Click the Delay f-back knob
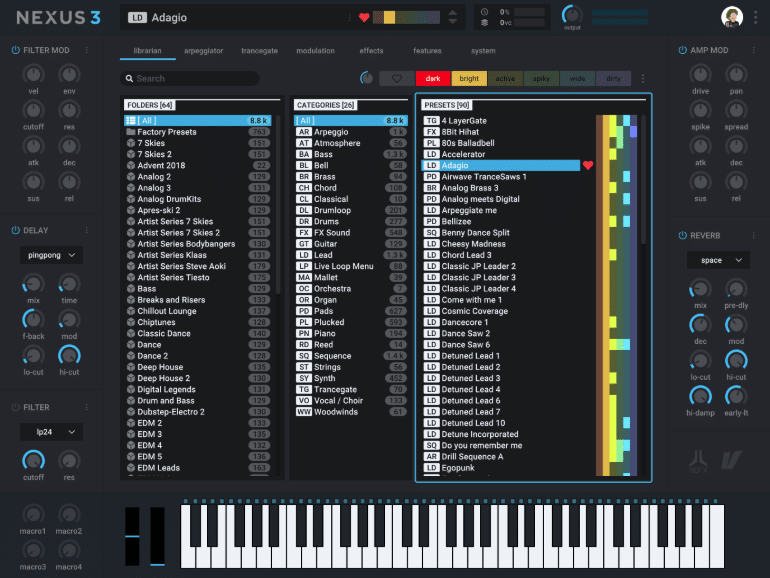Image resolution: width=770 pixels, height=578 pixels. click(x=33, y=320)
